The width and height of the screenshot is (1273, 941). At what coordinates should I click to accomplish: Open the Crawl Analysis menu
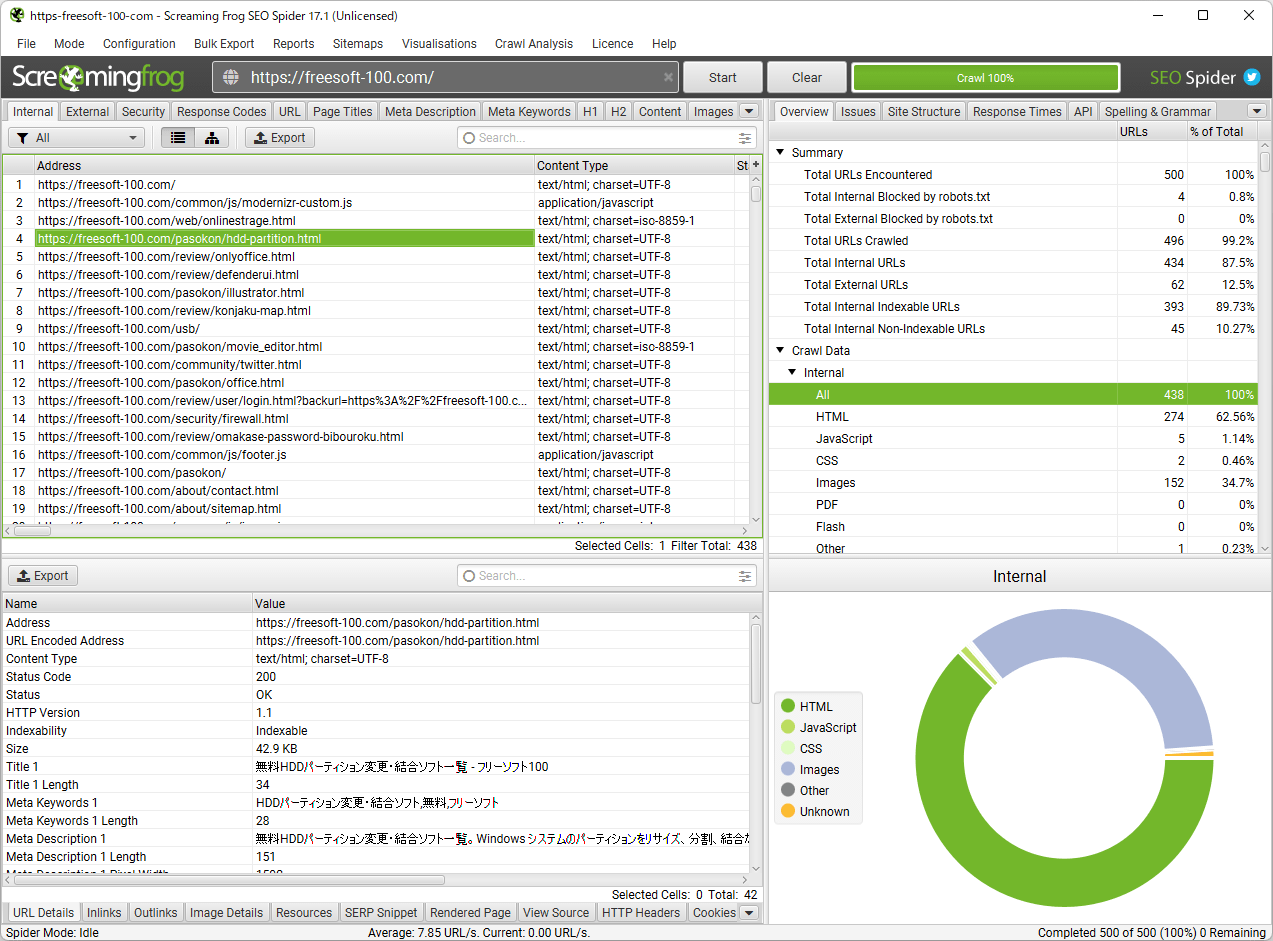534,44
